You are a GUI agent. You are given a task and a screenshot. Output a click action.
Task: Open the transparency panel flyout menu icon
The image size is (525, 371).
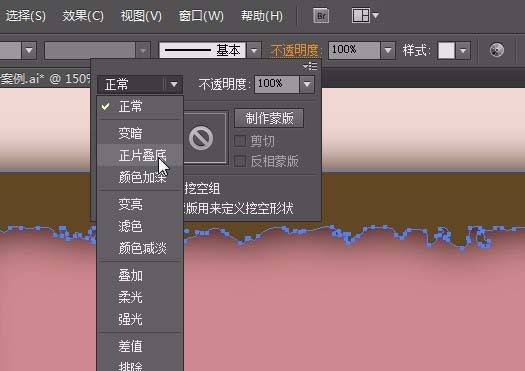[x=310, y=66]
